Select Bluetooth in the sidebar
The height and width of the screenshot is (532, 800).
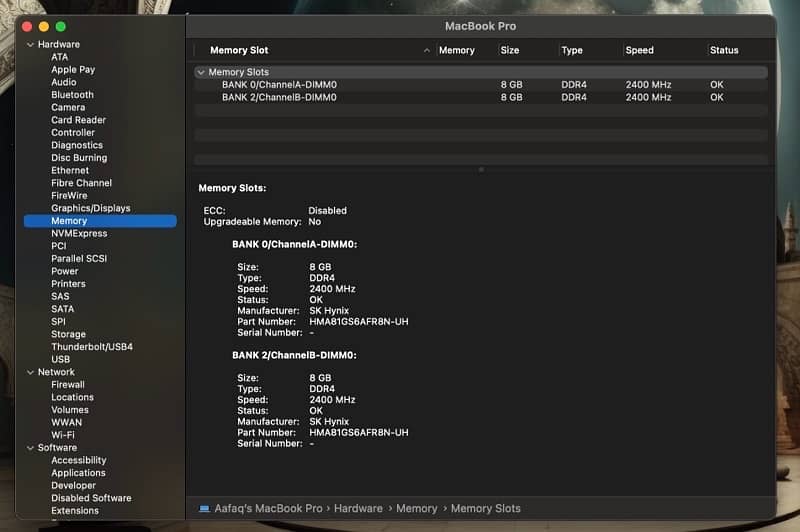[x=72, y=95]
